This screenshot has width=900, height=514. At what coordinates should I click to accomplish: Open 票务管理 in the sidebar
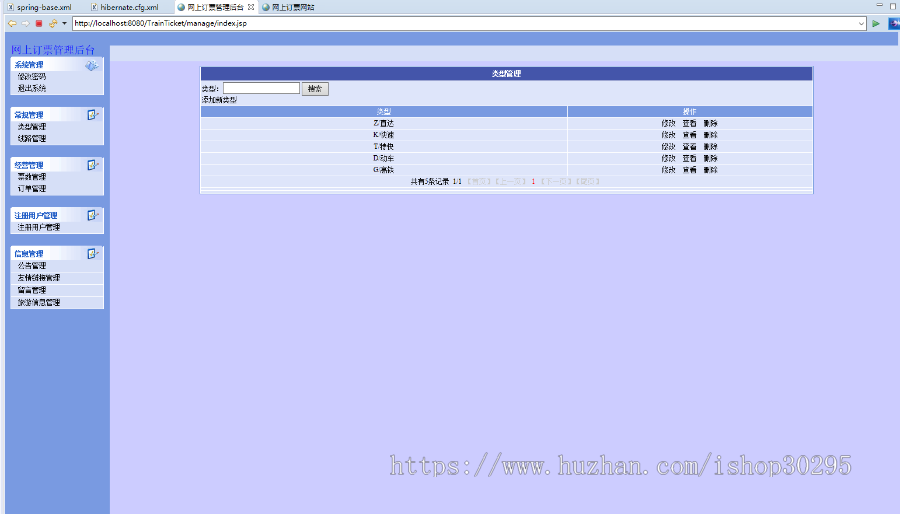[32, 177]
